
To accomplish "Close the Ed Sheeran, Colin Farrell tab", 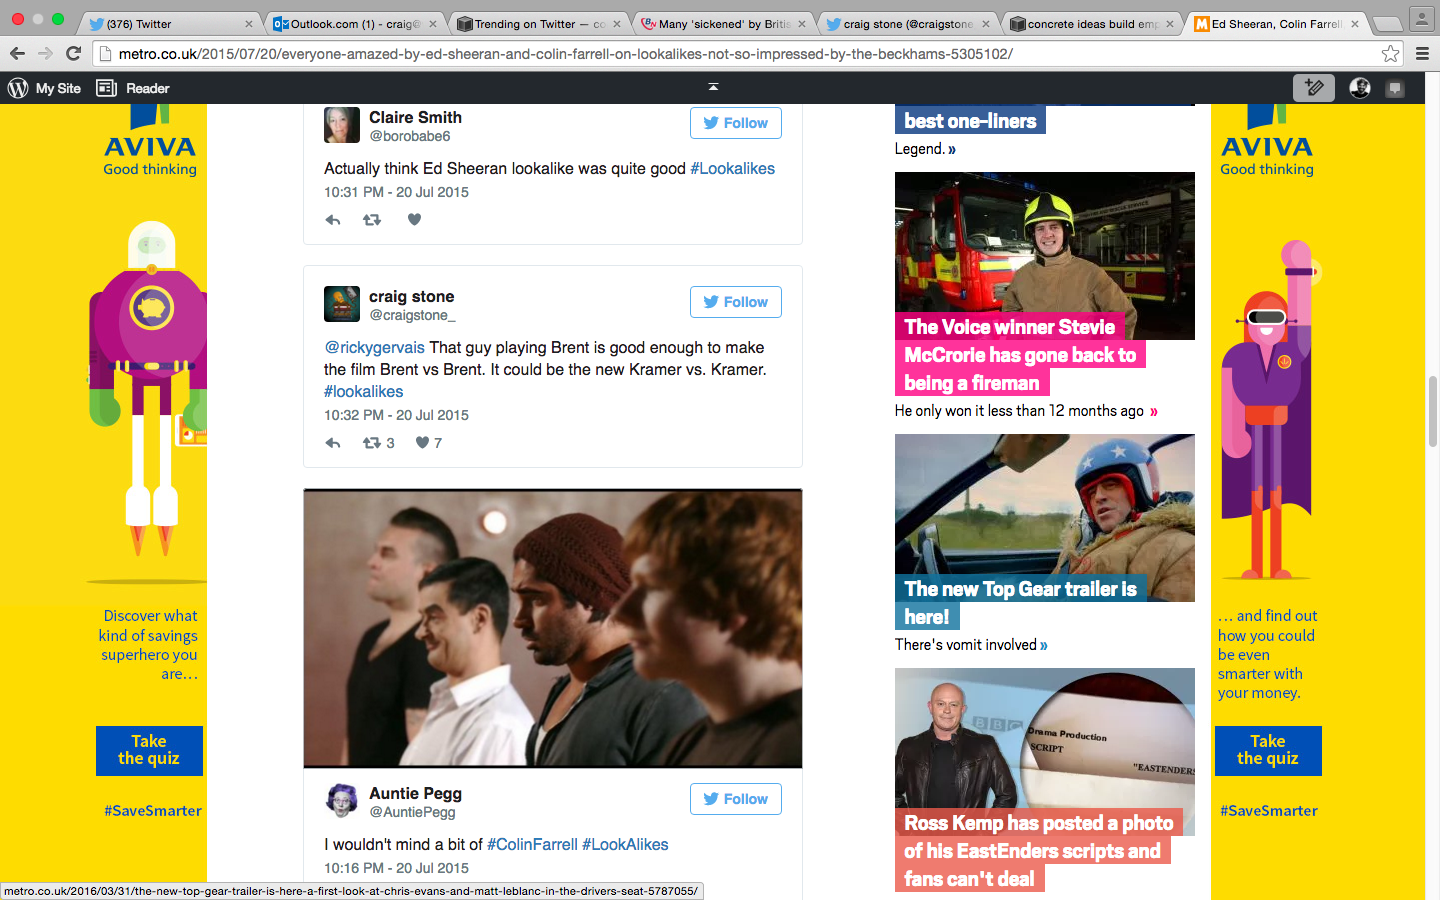I will point(1355,24).
